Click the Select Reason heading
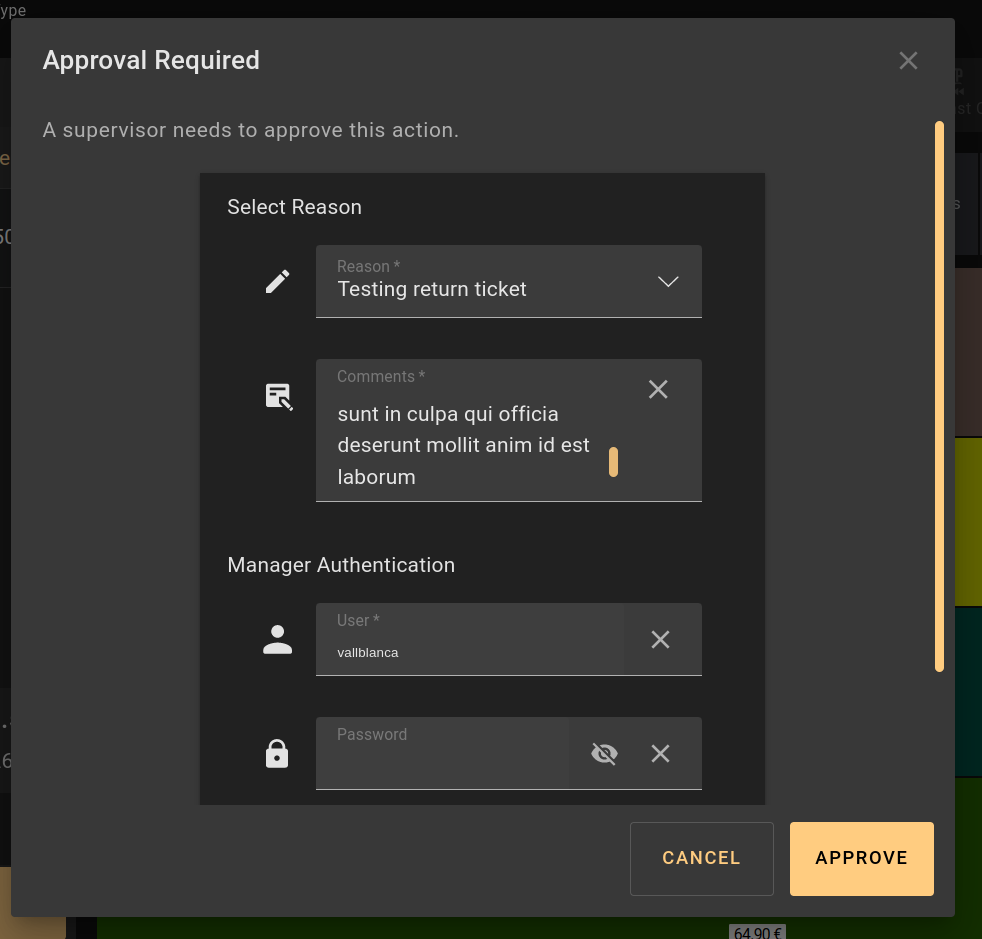This screenshot has height=939, width=982. pos(294,207)
